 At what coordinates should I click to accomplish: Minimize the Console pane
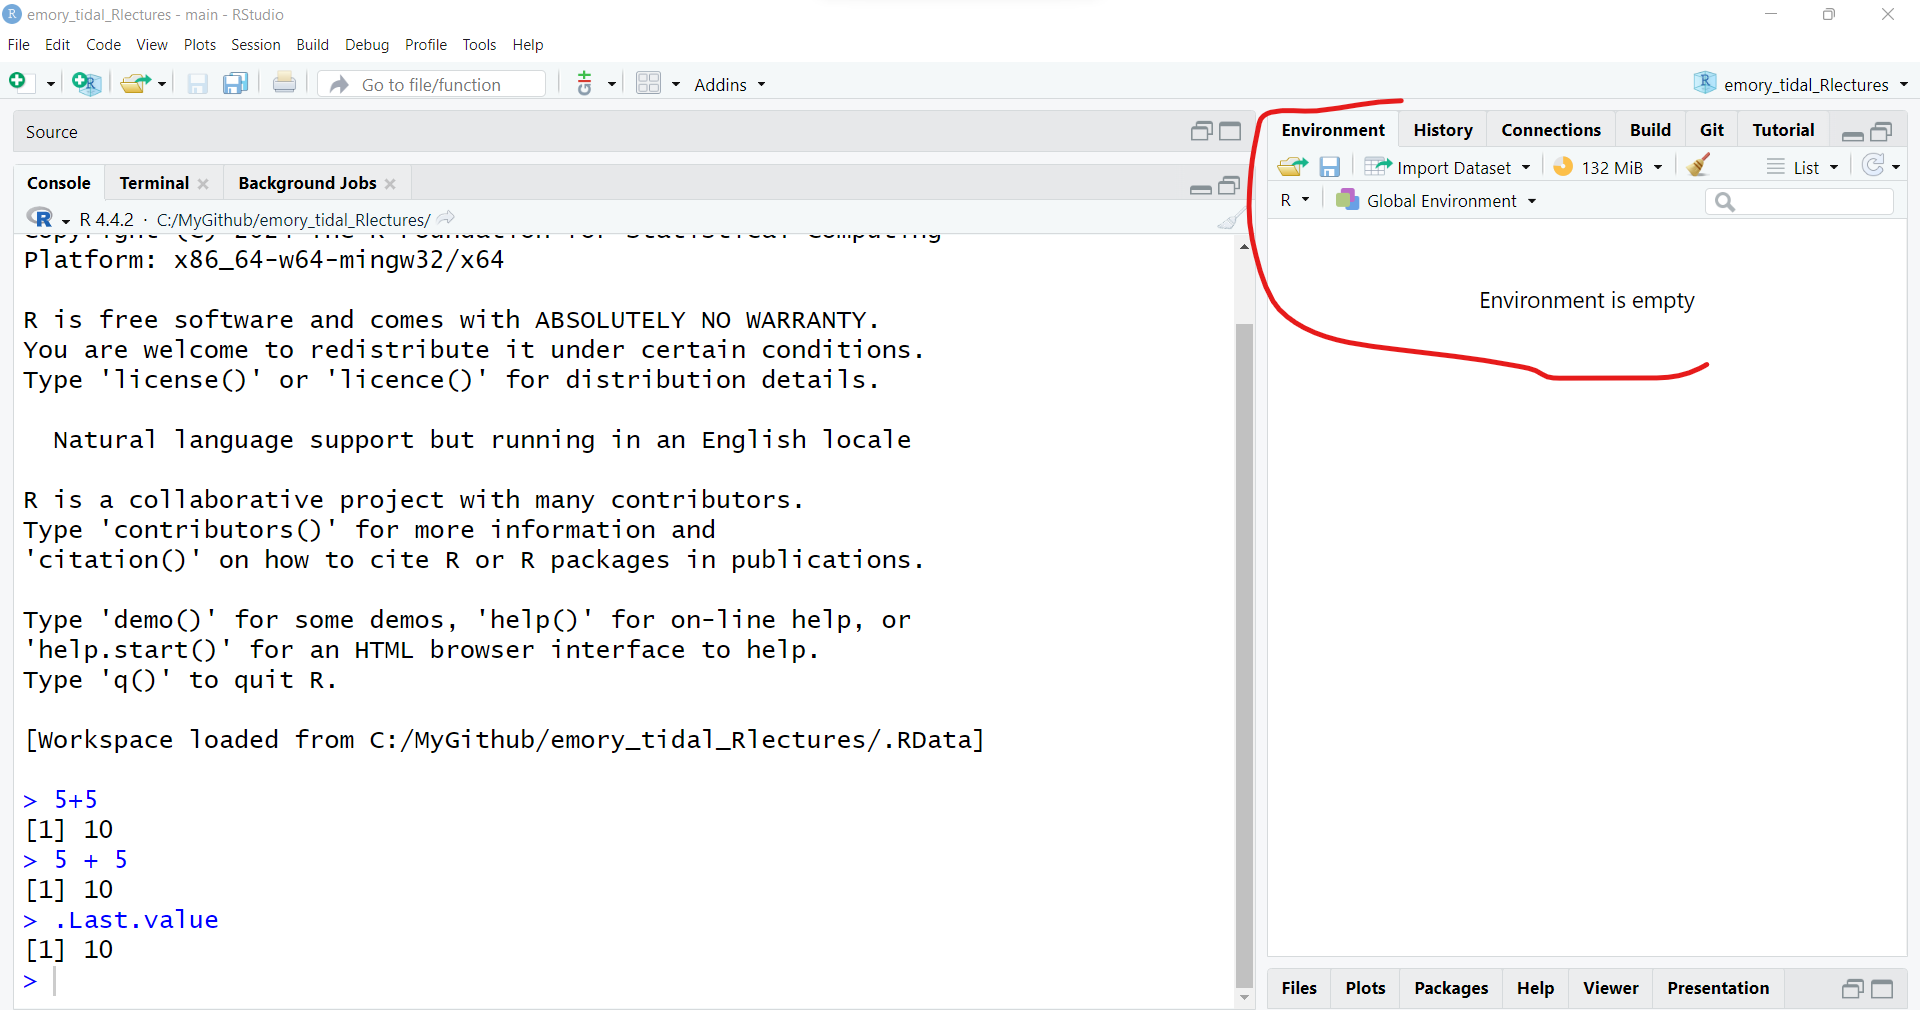point(1200,187)
